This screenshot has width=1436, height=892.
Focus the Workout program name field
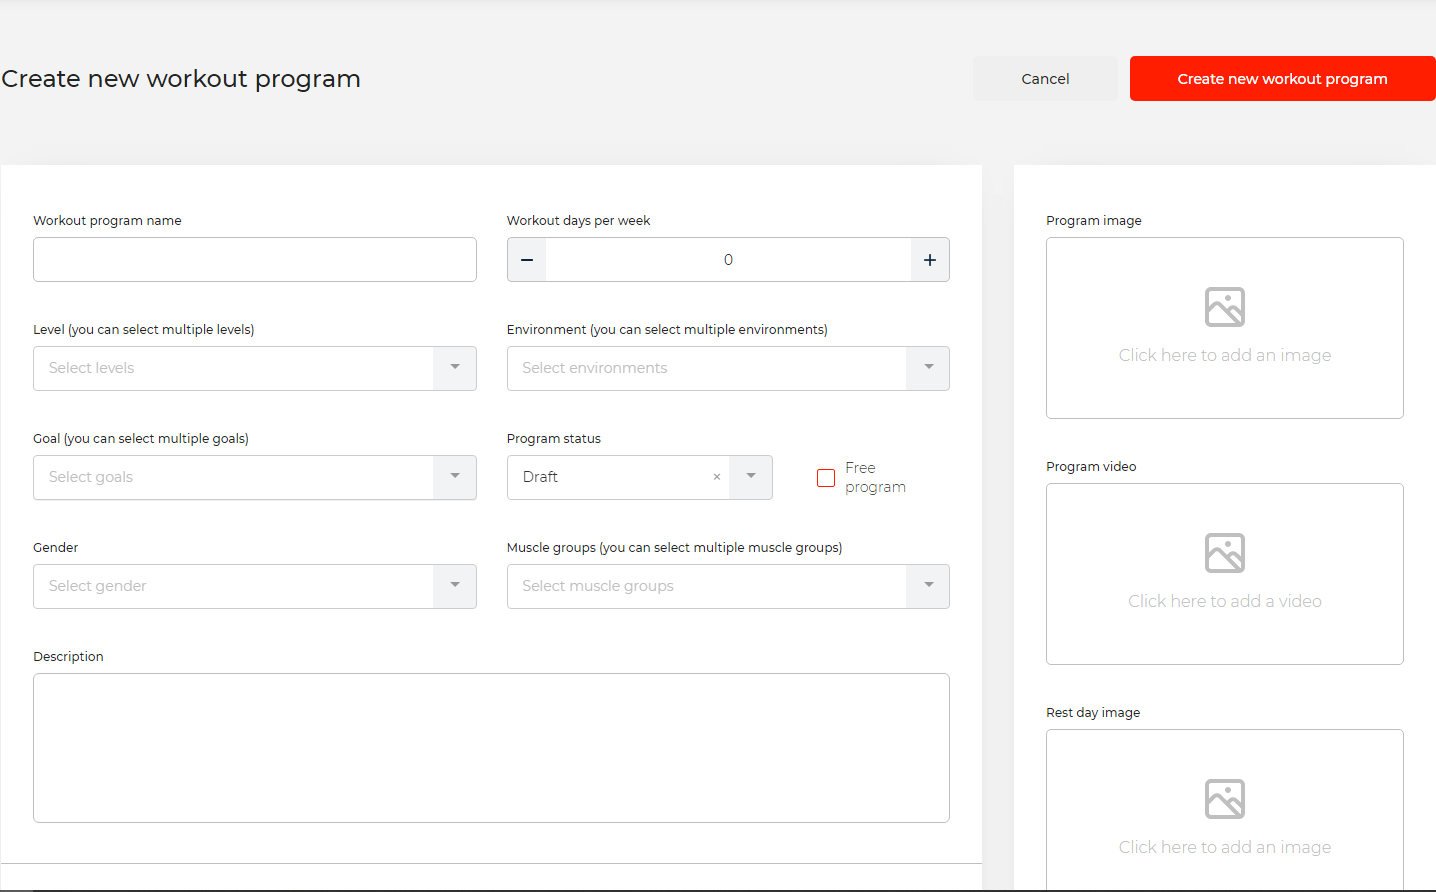tap(255, 260)
